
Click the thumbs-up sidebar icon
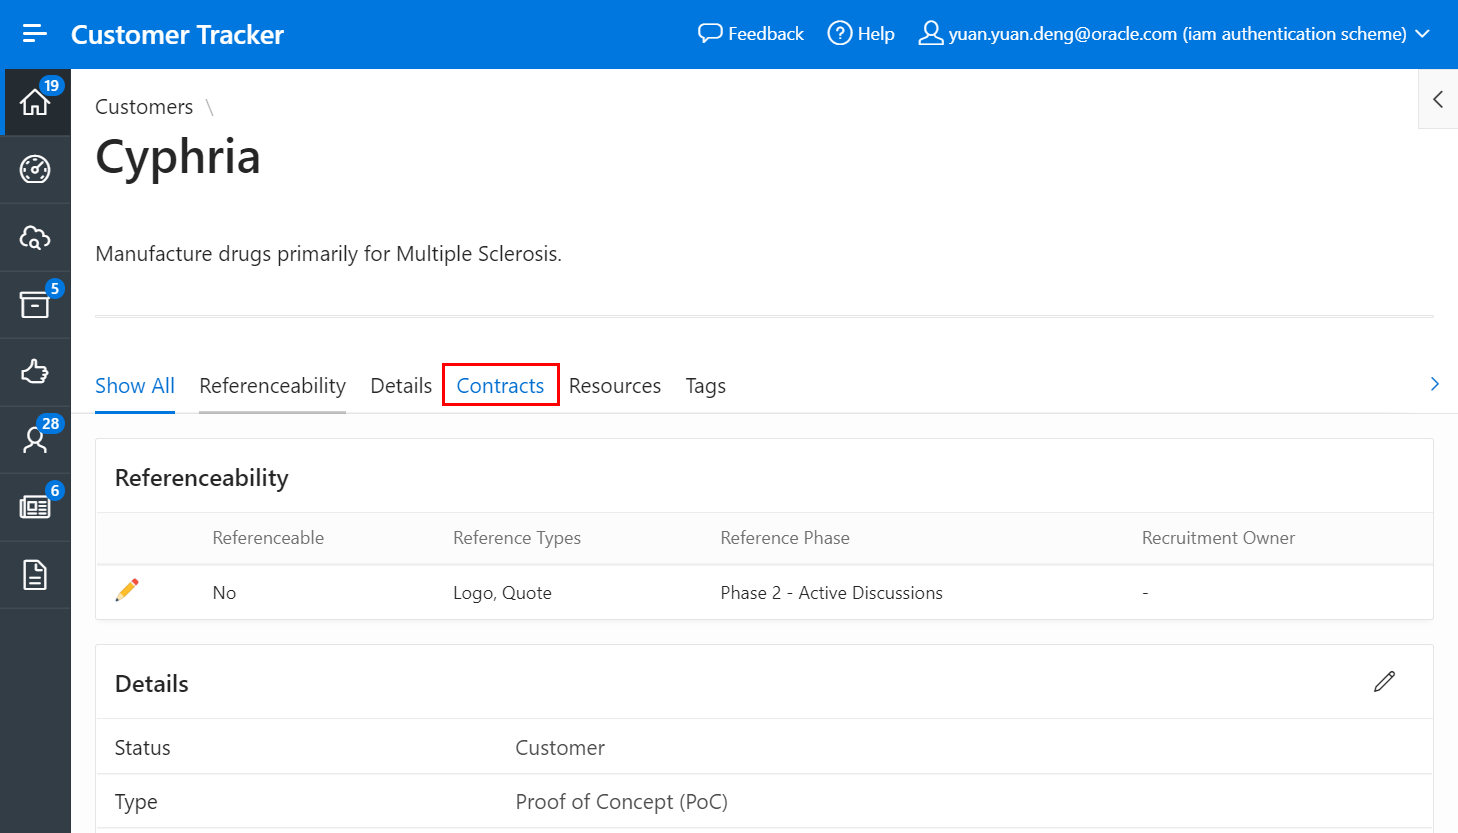pos(35,372)
